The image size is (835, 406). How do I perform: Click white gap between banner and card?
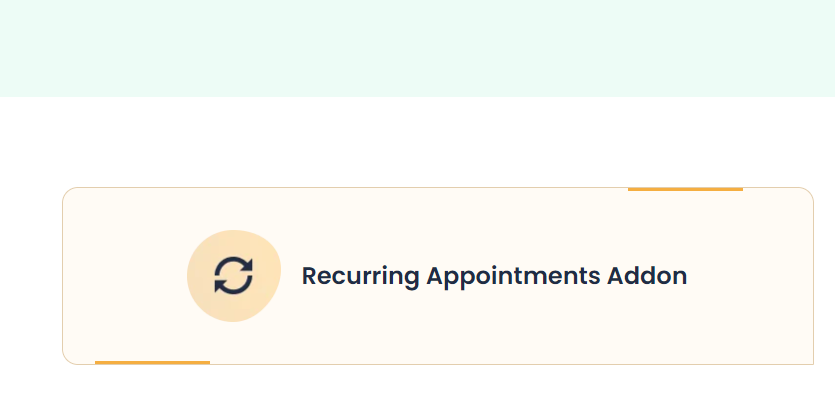click(x=418, y=142)
